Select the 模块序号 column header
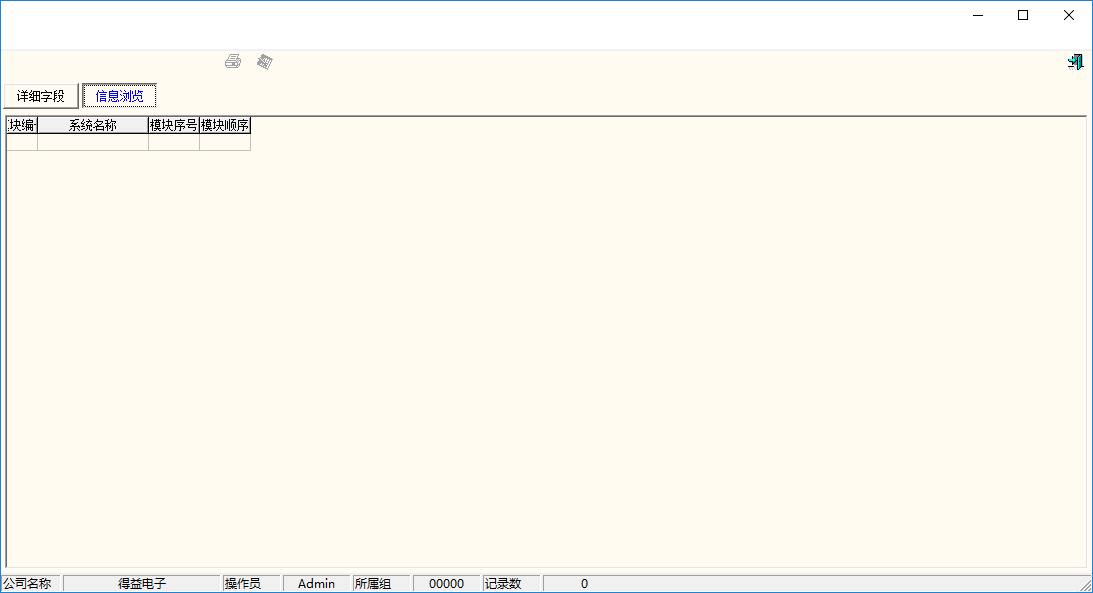Image resolution: width=1093 pixels, height=593 pixels. 174,125
